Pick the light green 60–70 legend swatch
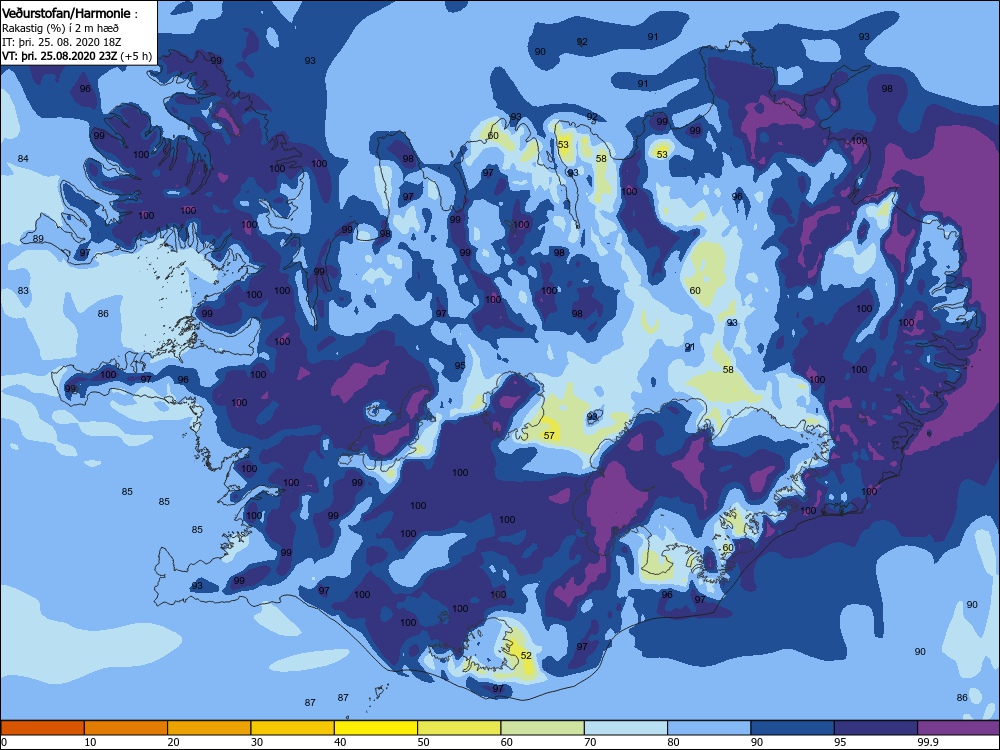The height and width of the screenshot is (750, 1000). tap(543, 728)
